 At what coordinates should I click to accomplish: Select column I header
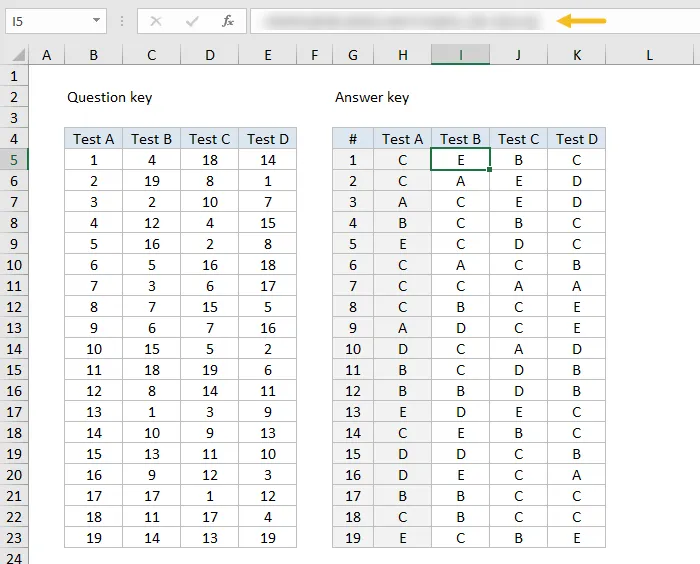[x=461, y=56]
